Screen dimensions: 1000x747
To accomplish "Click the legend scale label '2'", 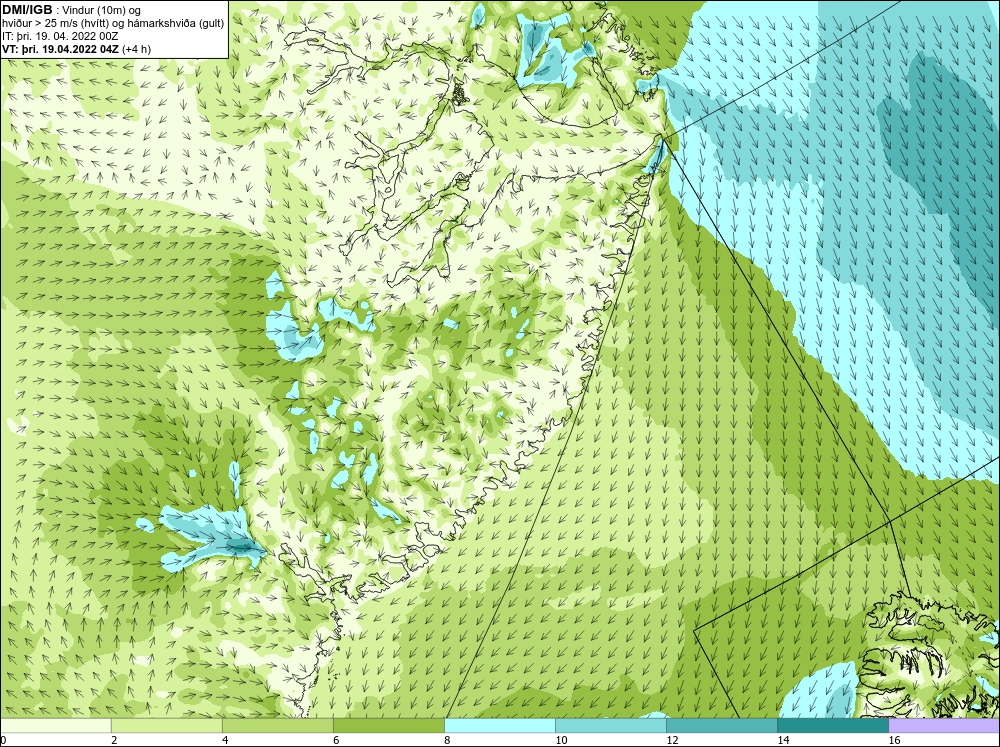I will coord(114,740).
